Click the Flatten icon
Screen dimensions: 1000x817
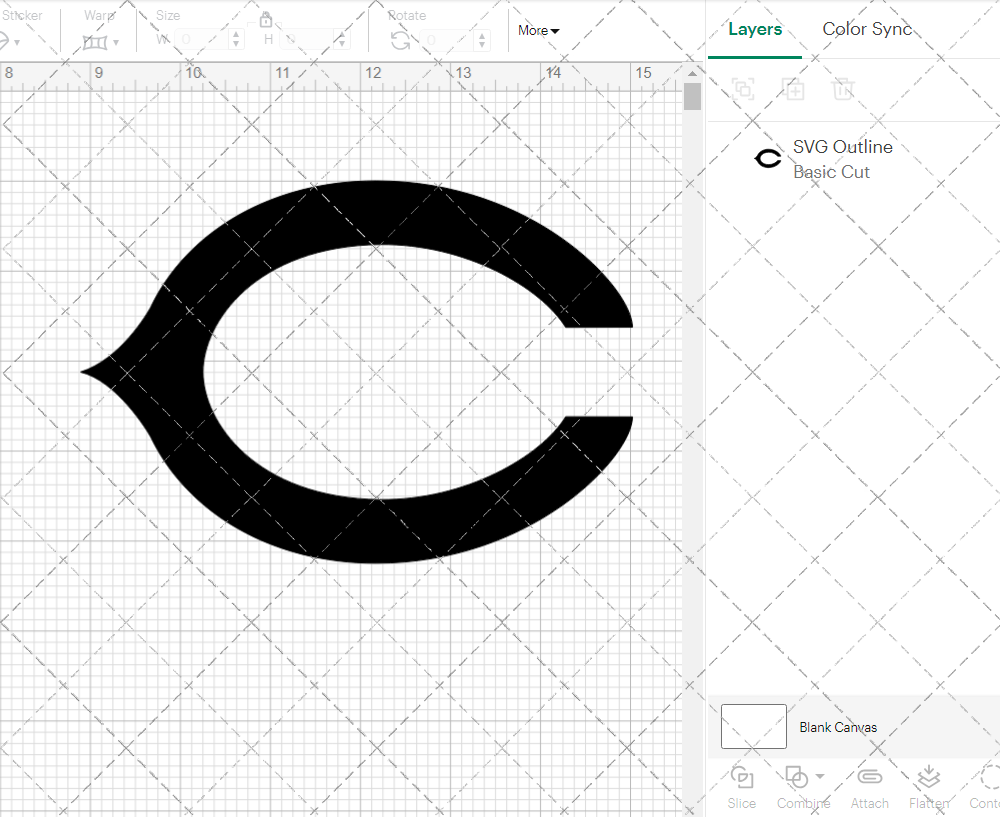coord(928,778)
